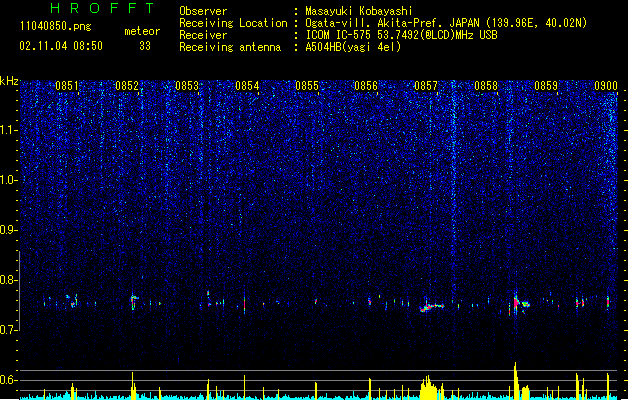Click the 0.6 kHz axis label
The width and height of the screenshot is (629, 400).
9,380
